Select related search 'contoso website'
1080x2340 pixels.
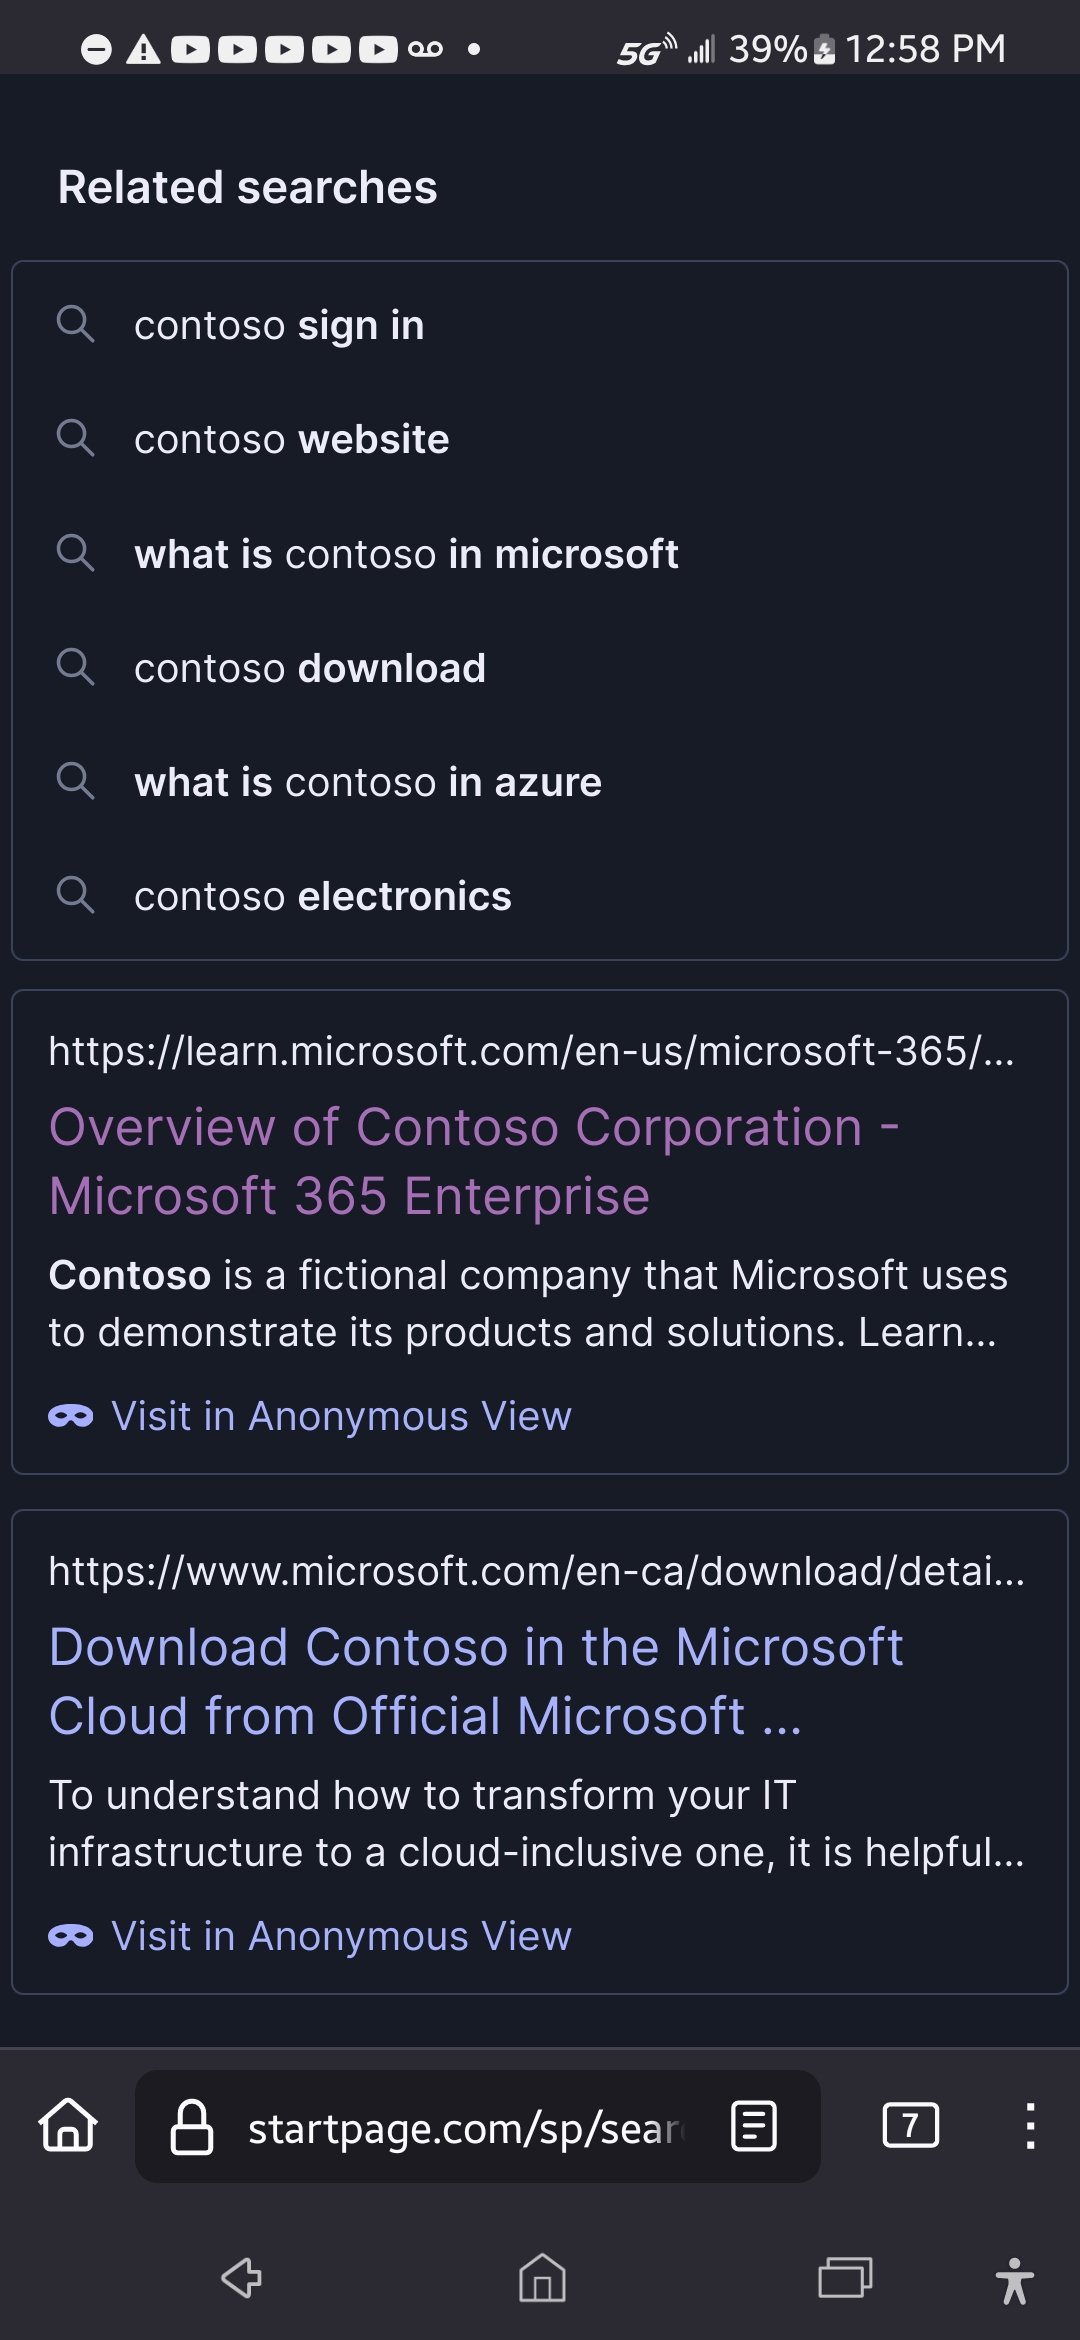pyautogui.click(x=292, y=440)
